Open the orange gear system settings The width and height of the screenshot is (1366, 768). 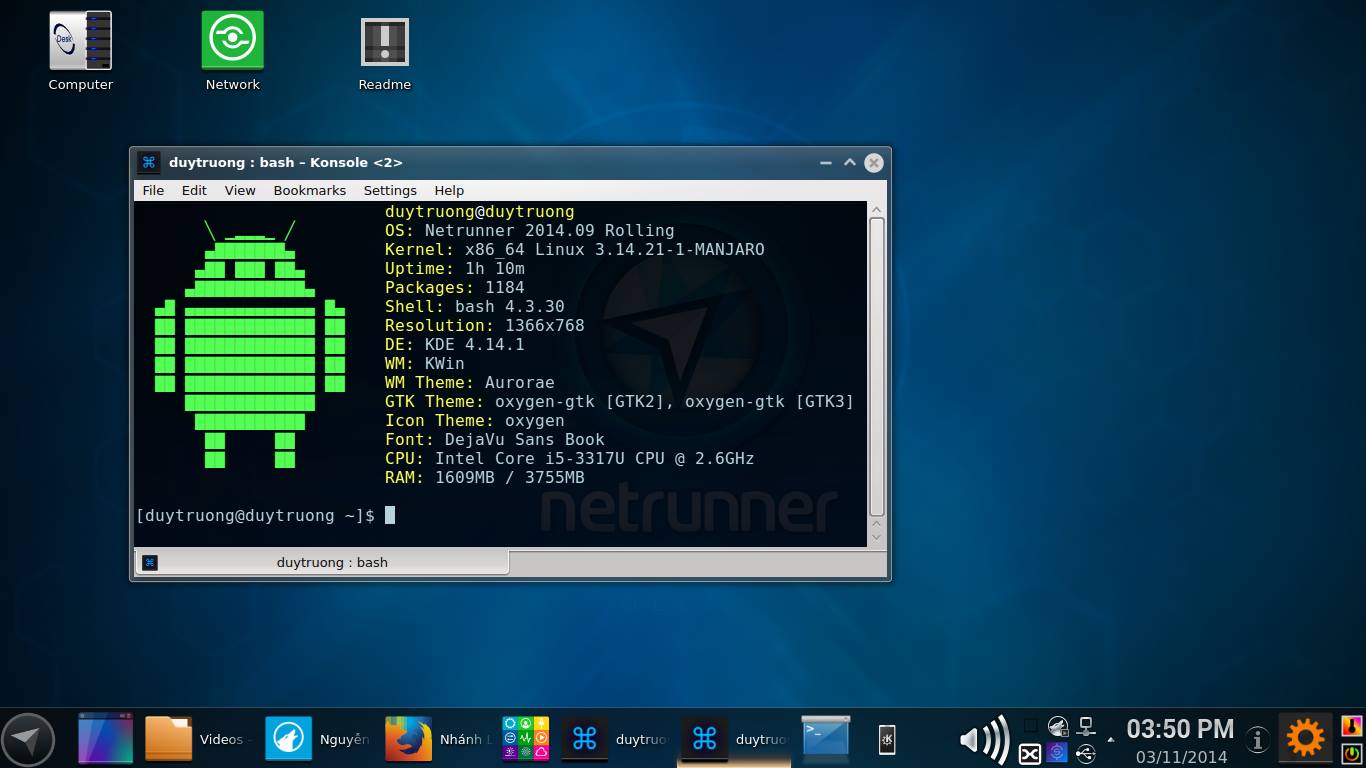[x=1305, y=739]
